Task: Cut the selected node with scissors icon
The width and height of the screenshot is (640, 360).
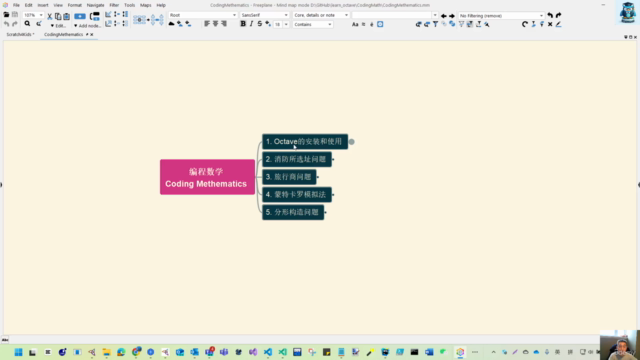Action: [x=49, y=16]
